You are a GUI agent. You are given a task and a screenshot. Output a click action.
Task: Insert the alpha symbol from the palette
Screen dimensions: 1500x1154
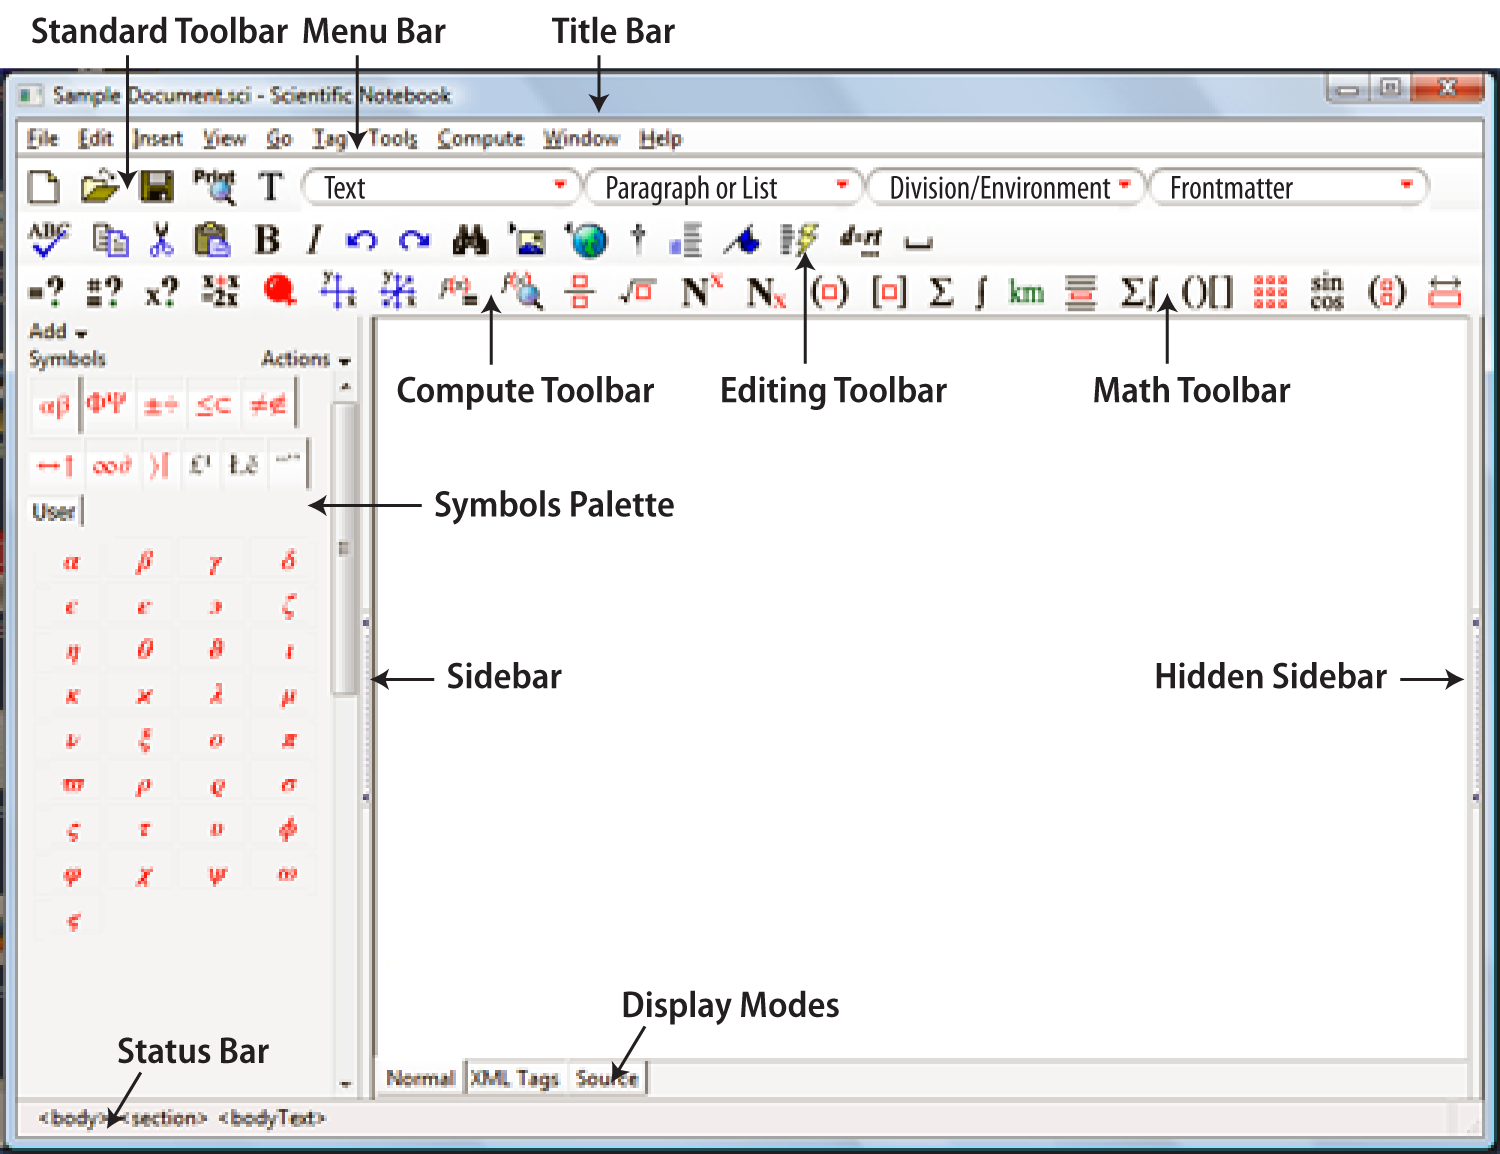point(72,563)
